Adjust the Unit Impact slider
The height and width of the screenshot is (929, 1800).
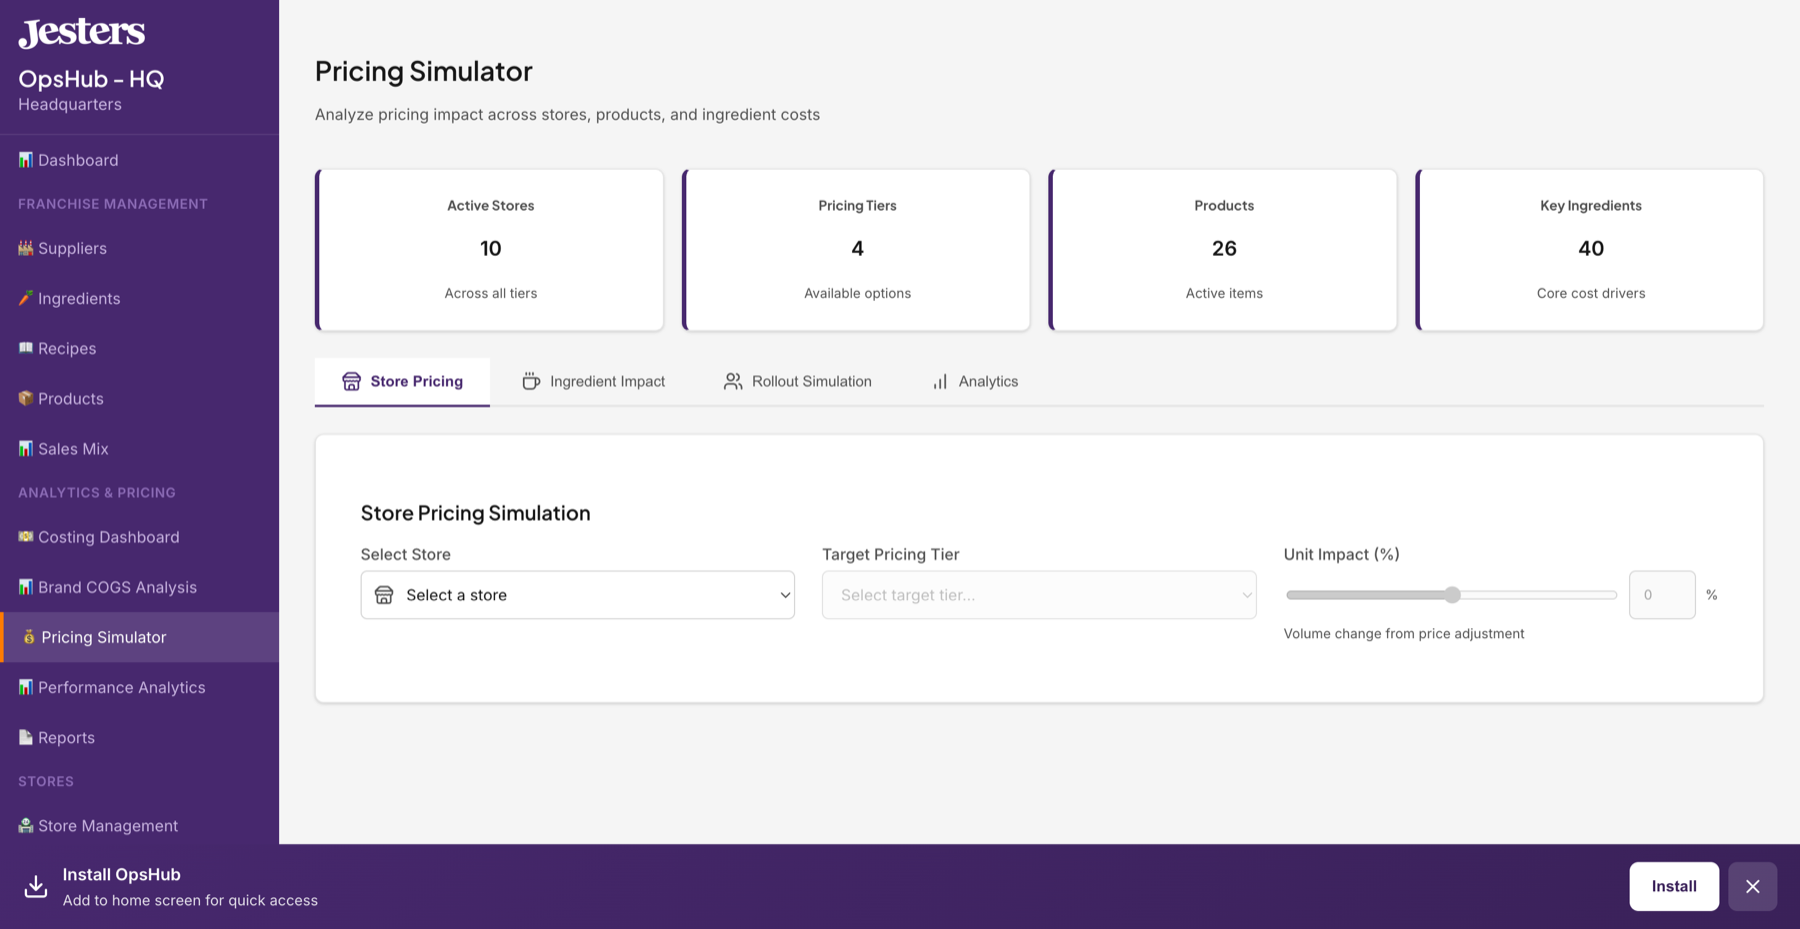[1451, 594]
